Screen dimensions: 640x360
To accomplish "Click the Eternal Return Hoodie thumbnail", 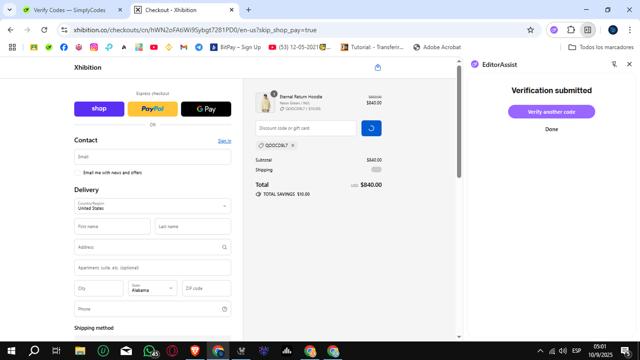I will pyautogui.click(x=265, y=102).
